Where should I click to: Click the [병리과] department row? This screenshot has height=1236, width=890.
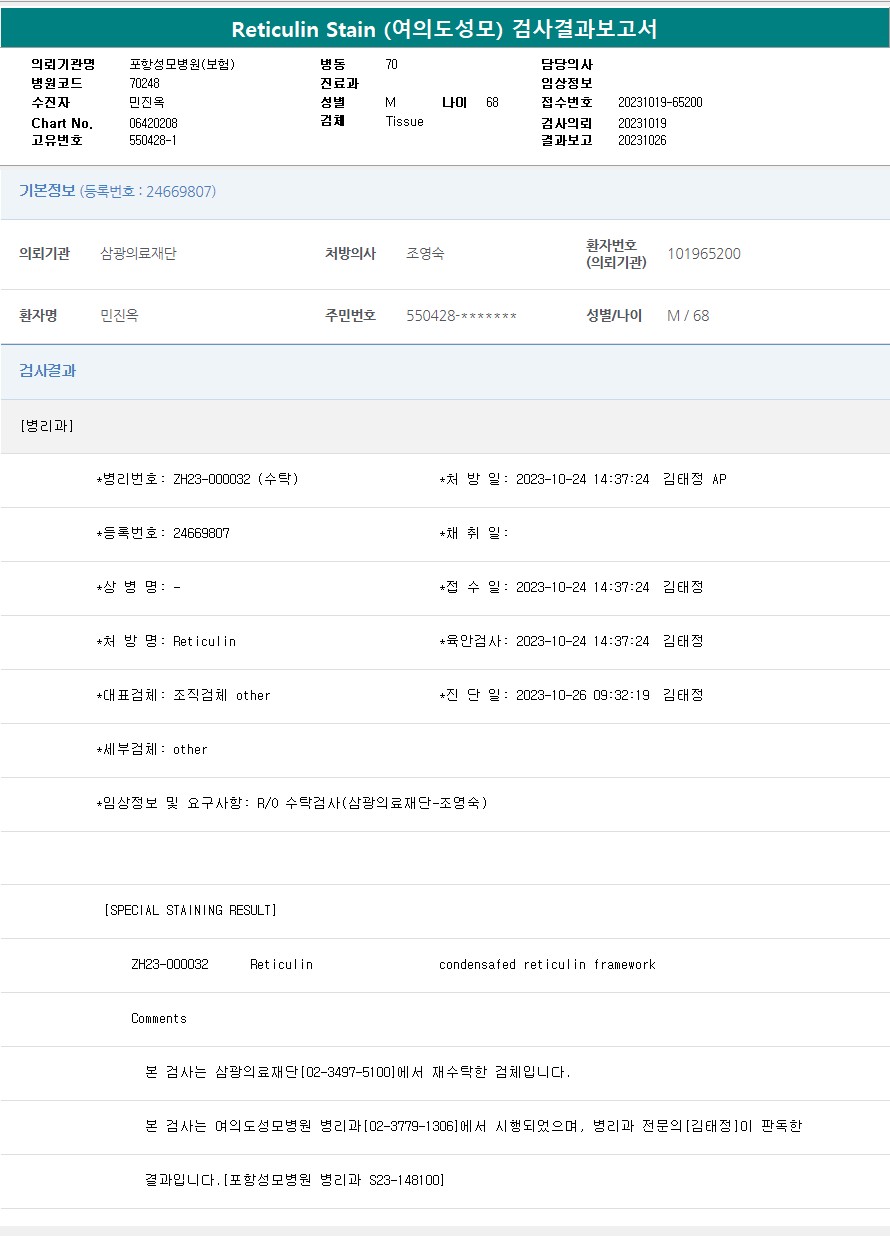[47, 426]
